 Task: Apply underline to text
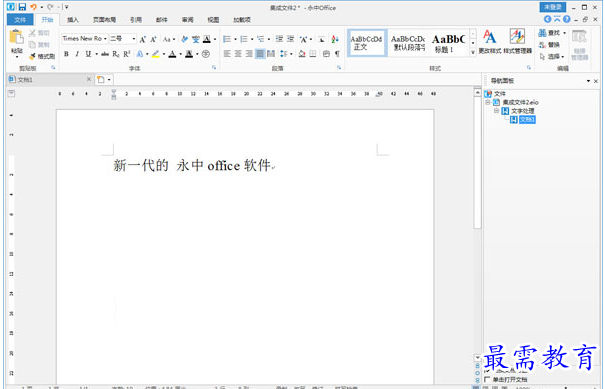(x=88, y=54)
